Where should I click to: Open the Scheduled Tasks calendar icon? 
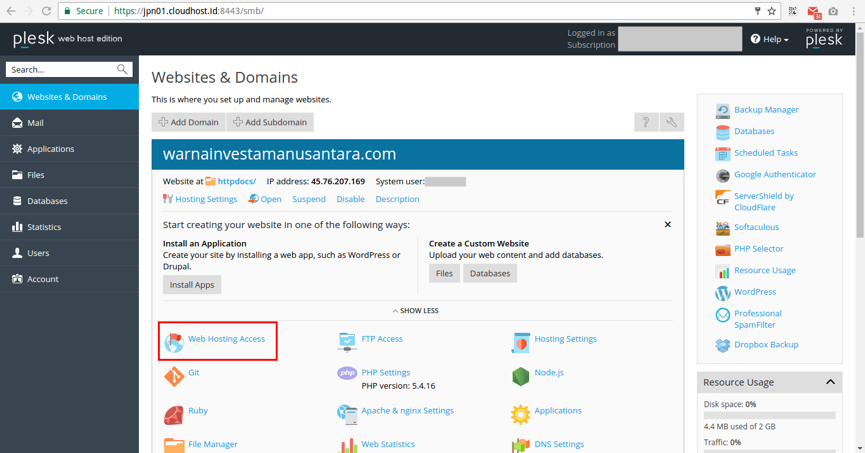tap(723, 154)
